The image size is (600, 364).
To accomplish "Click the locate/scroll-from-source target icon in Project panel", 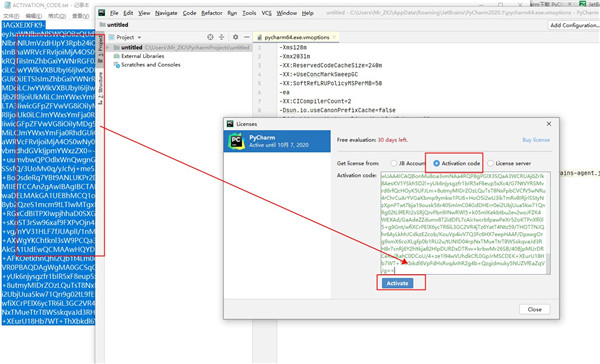I will (210, 37).
